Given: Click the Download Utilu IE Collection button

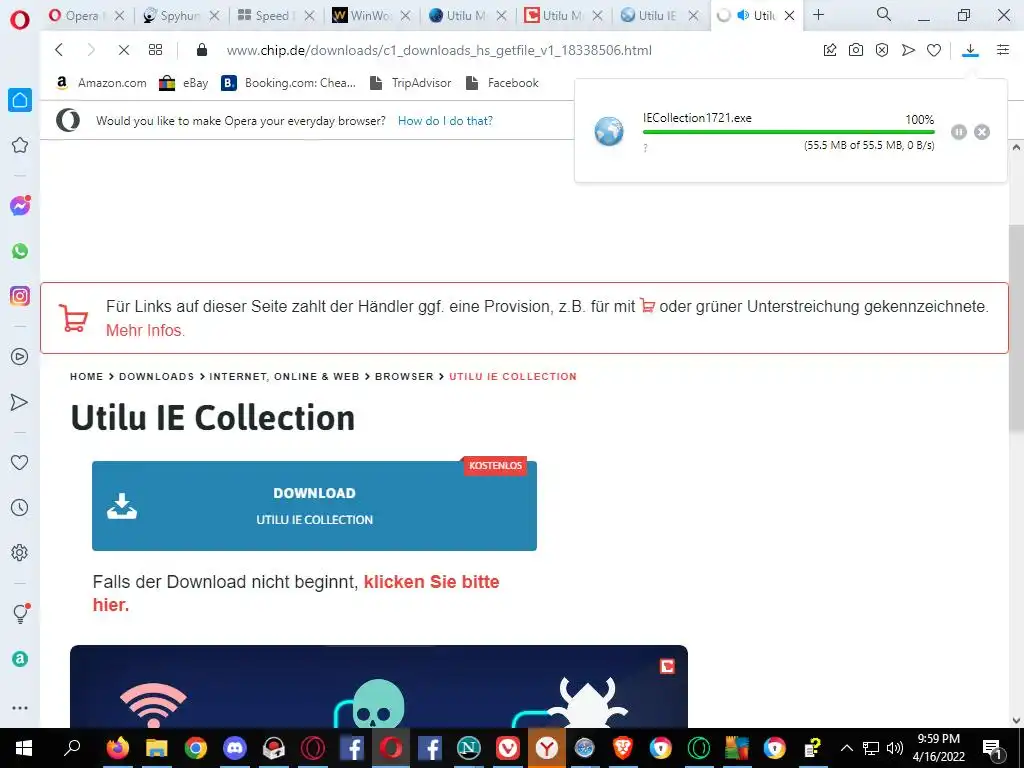Looking at the screenshot, I should pos(314,506).
